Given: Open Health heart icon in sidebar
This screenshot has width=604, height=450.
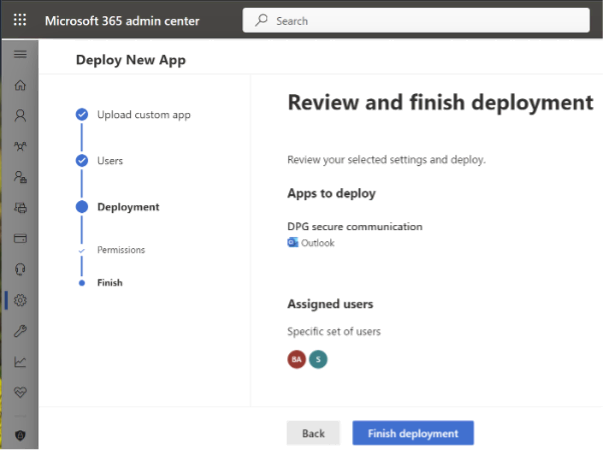Looking at the screenshot, I should click(x=20, y=392).
